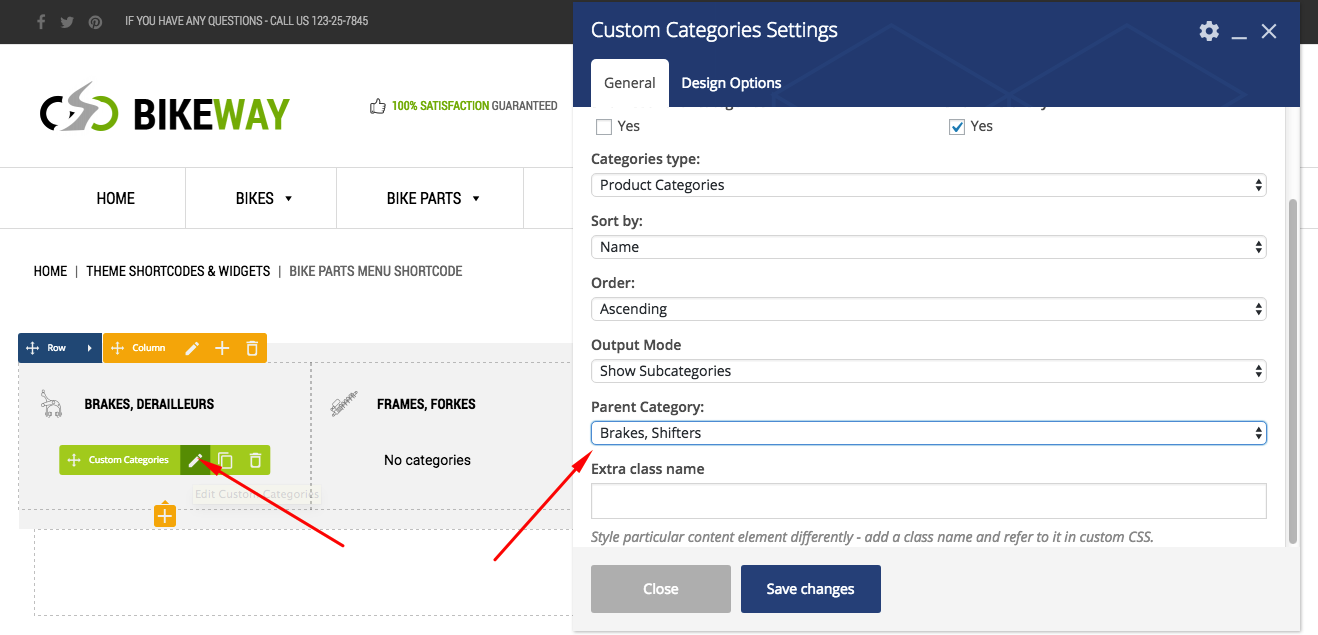This screenshot has height=635, width=1318.
Task: Click the thumbs-up satisfaction icon
Action: pos(377,105)
